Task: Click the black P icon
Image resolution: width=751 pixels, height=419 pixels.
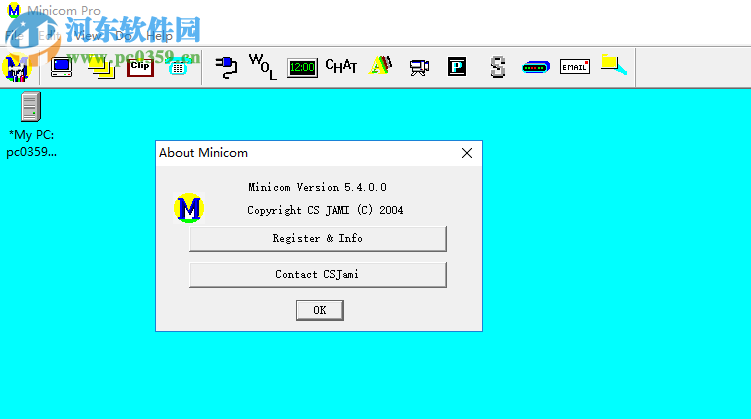Action: pos(457,67)
